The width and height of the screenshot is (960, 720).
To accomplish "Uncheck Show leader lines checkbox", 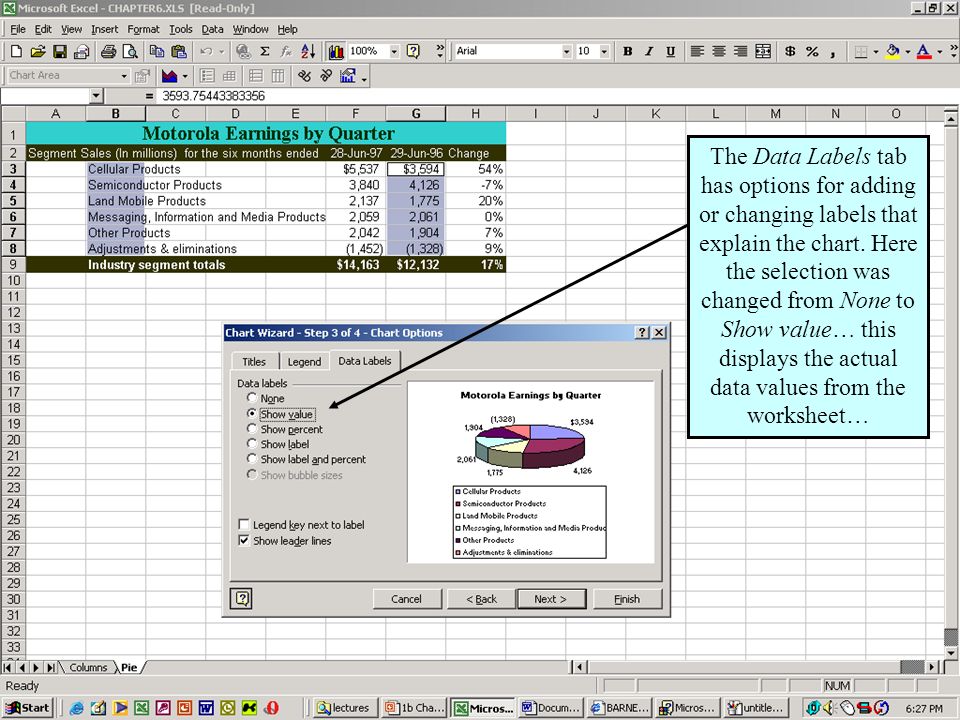I will pyautogui.click(x=244, y=541).
